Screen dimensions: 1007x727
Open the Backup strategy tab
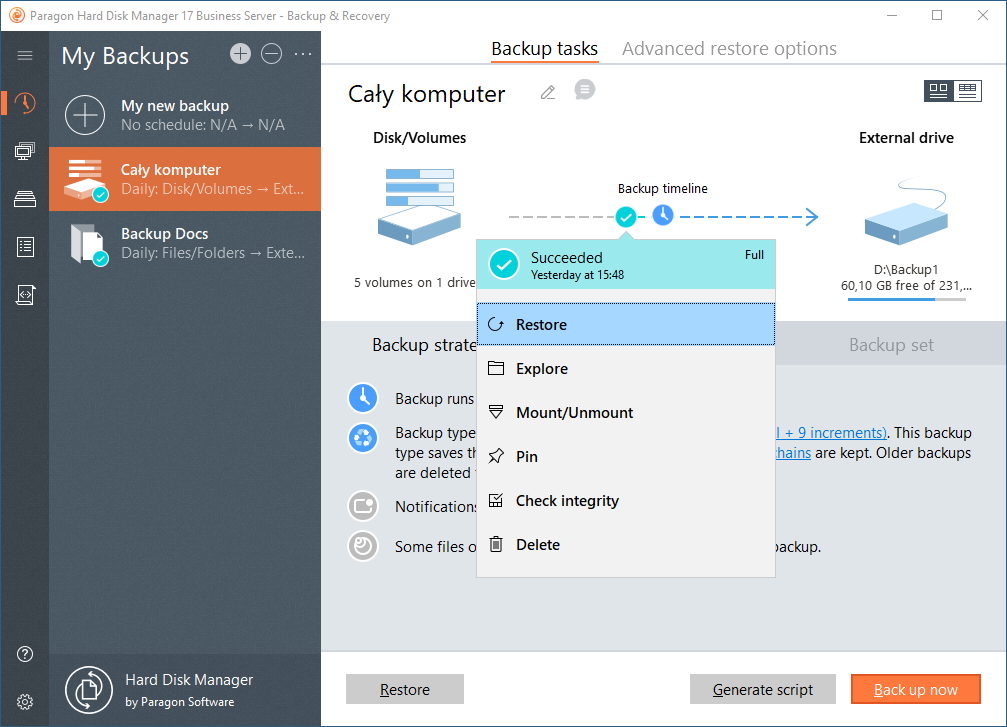(x=425, y=345)
